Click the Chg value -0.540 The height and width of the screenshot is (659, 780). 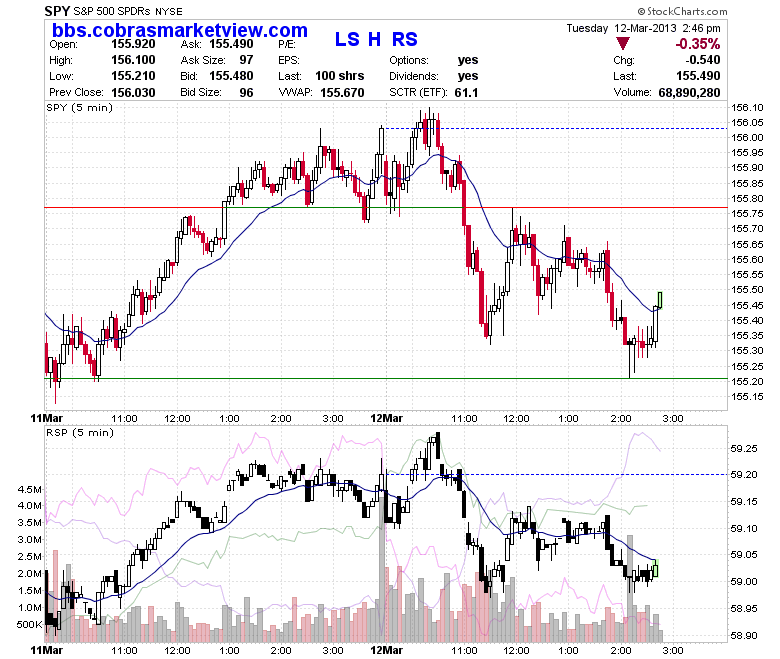tap(702, 60)
